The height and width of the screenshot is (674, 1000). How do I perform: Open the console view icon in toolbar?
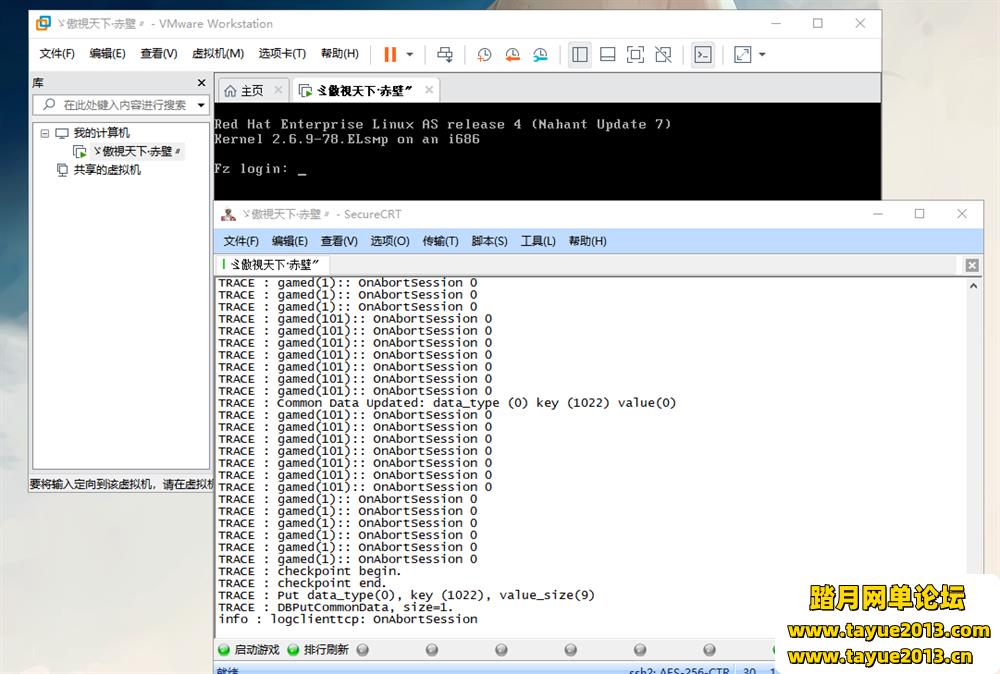703,54
